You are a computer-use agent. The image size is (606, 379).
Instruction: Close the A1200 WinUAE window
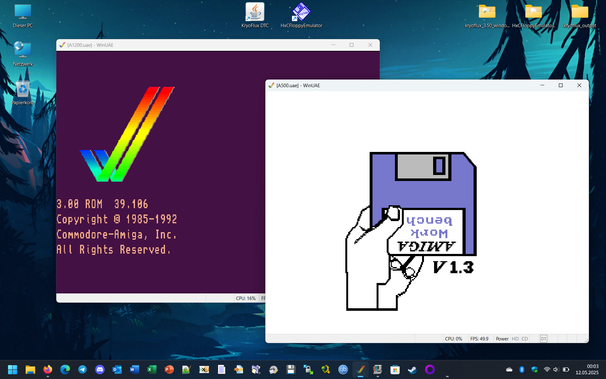point(370,45)
